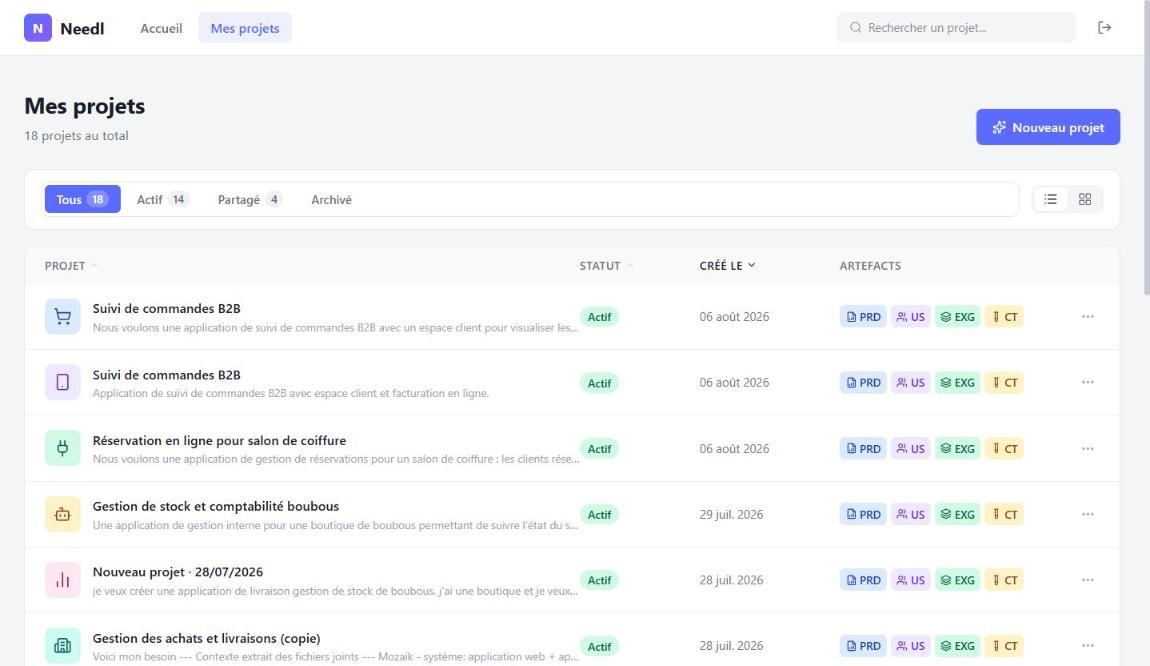The image size is (1150, 666).
Task: Click date 29 juil. 2026
Action: 731,514
